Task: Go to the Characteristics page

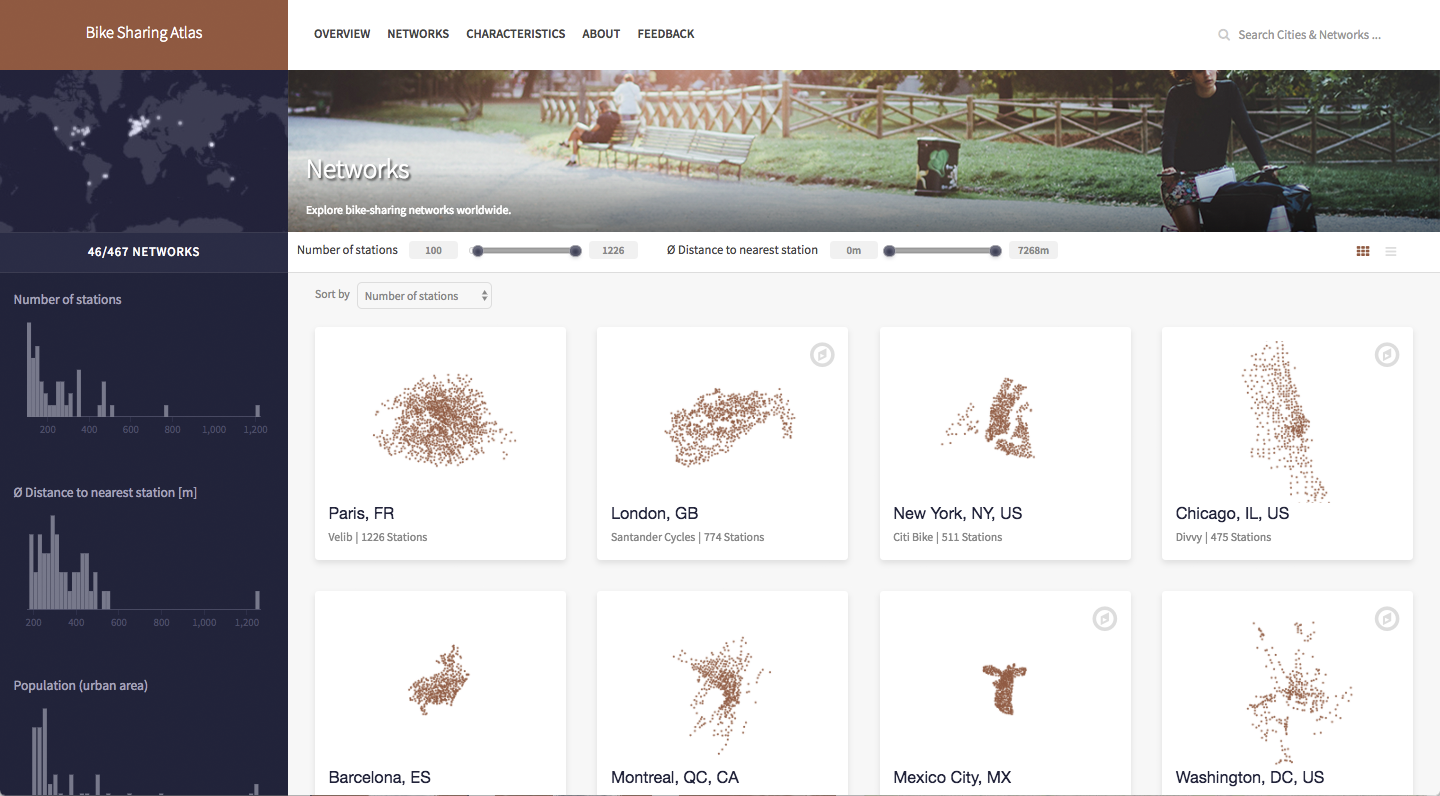Action: [x=515, y=34]
